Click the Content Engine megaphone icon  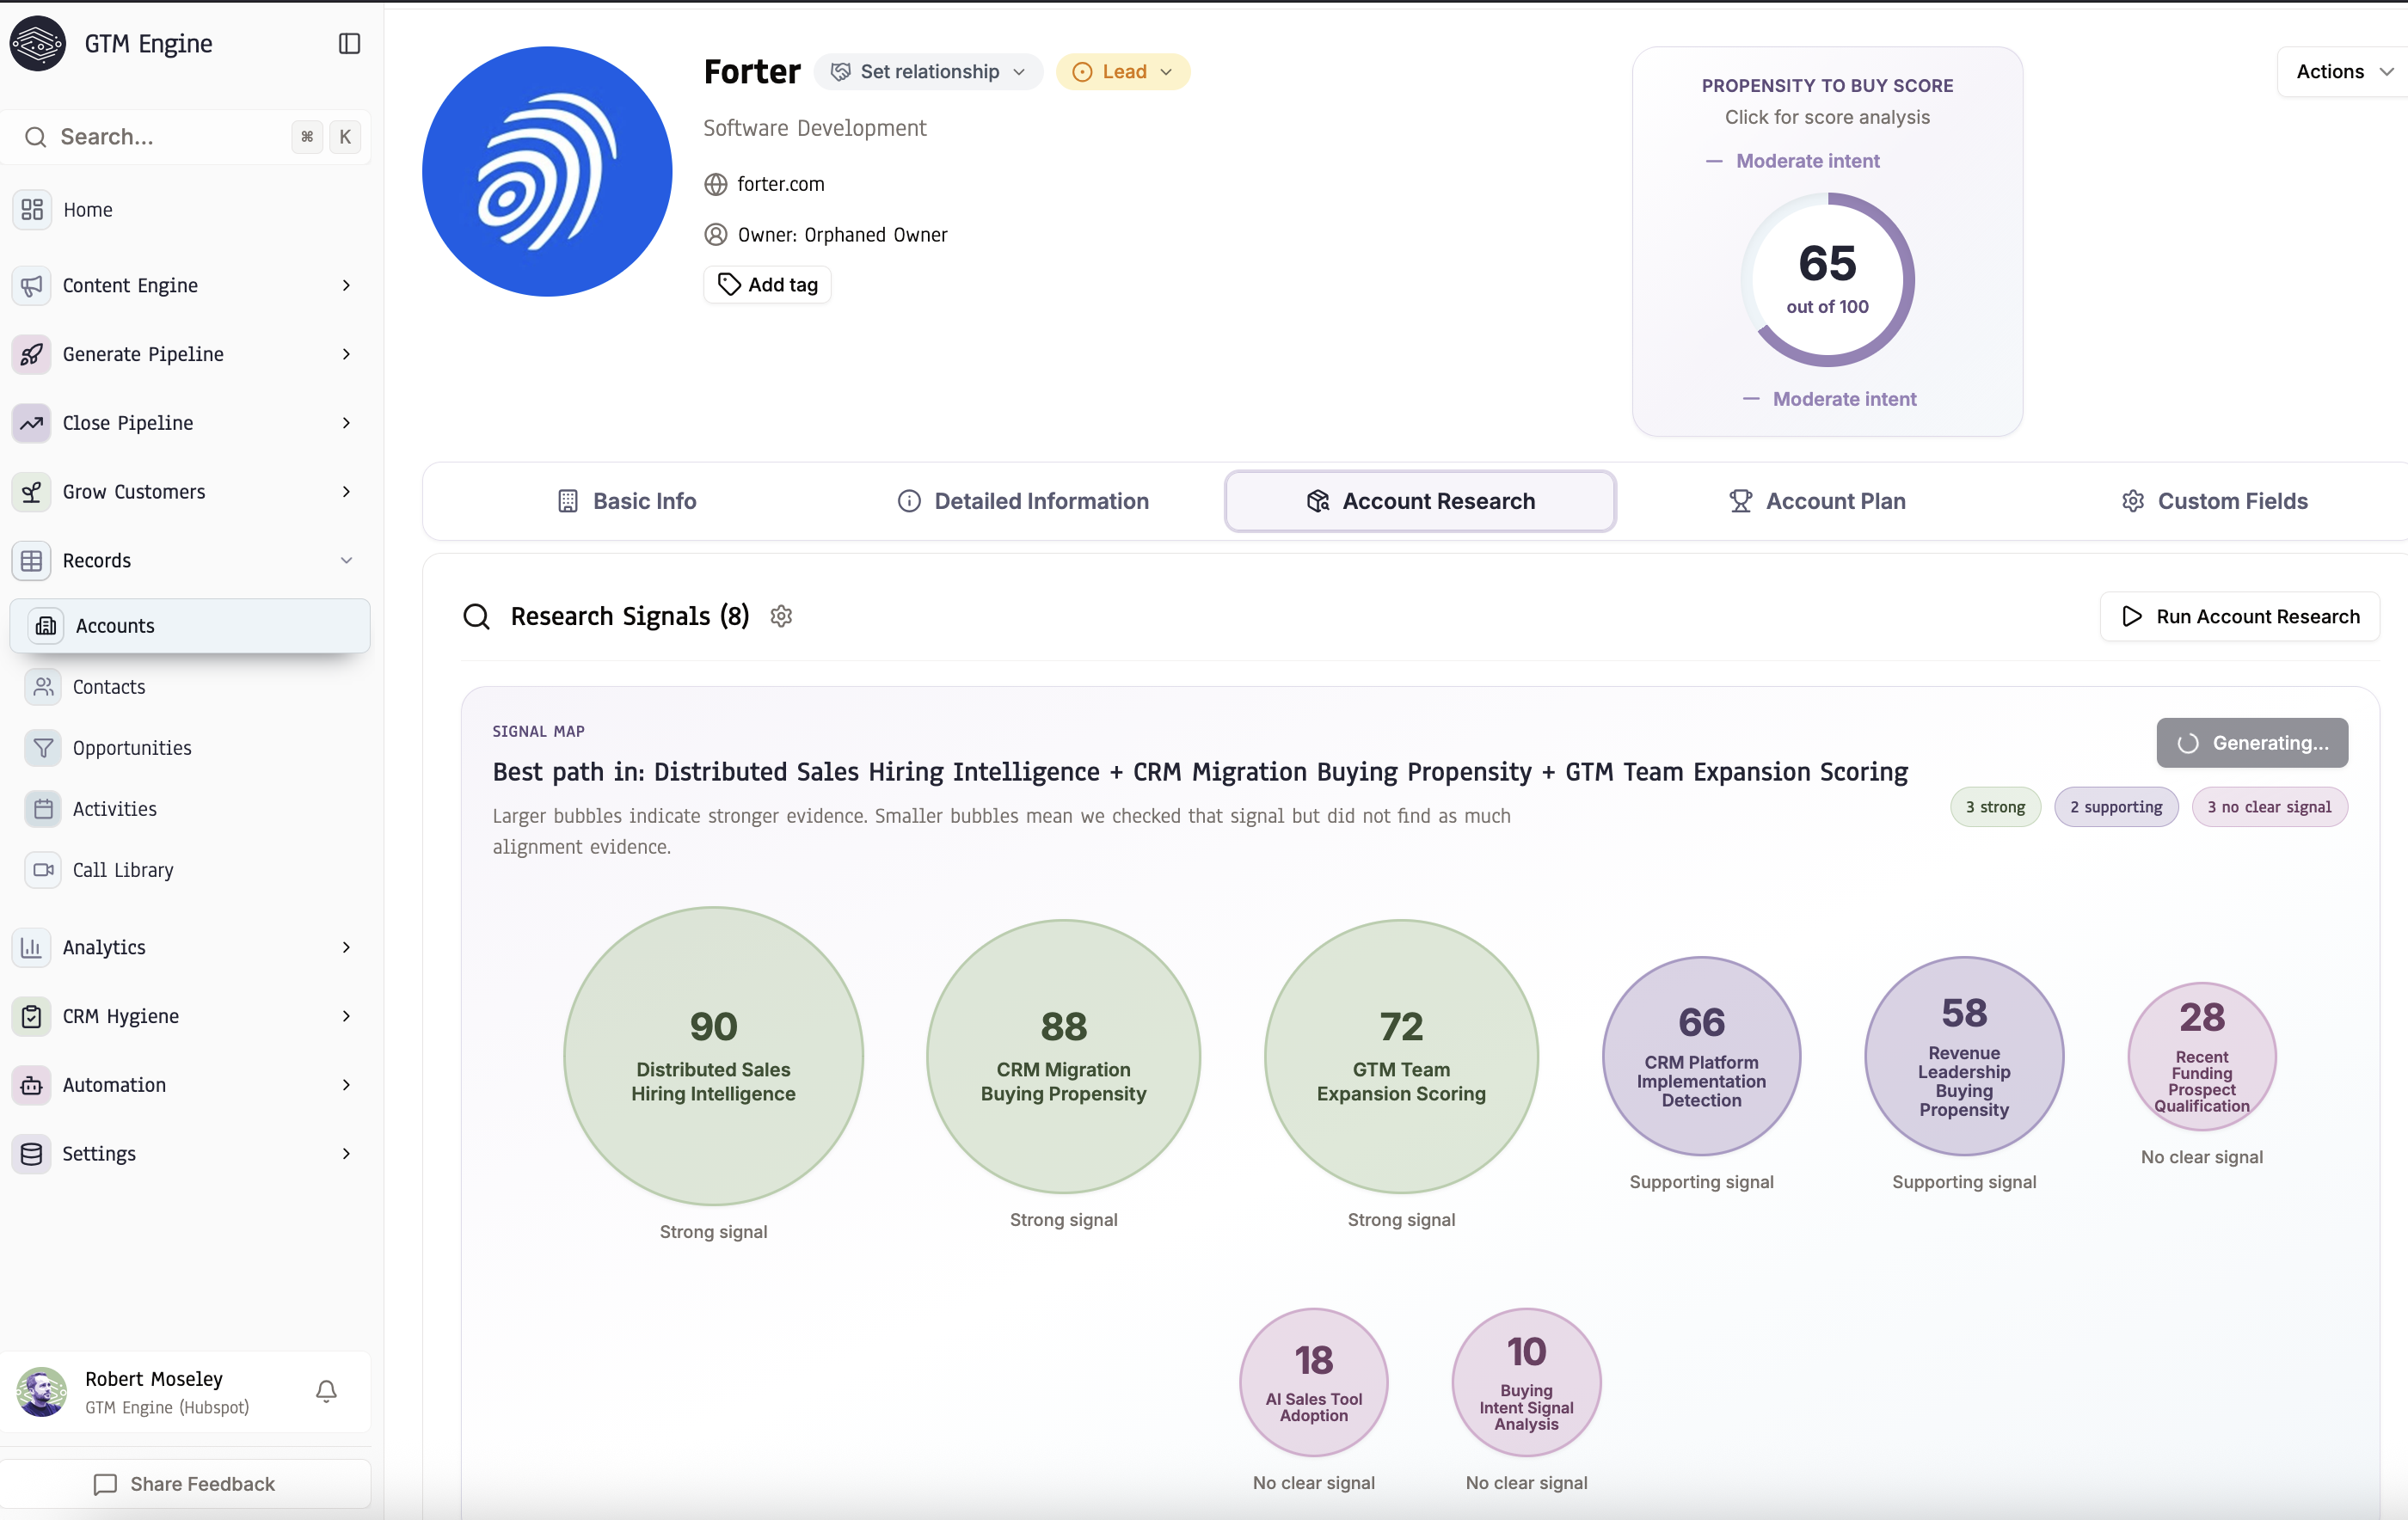pyautogui.click(x=32, y=285)
